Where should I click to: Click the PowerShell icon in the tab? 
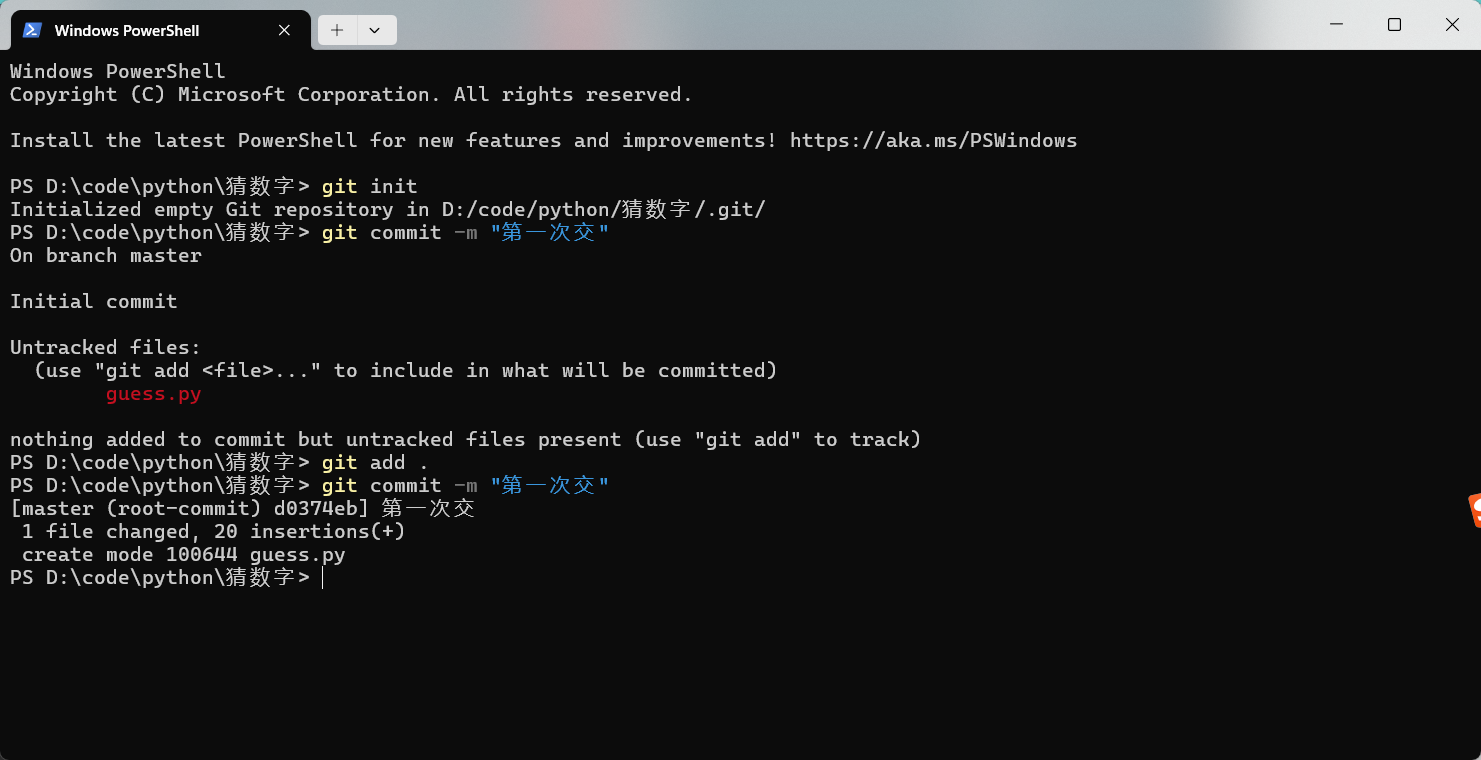pyautogui.click(x=32, y=30)
